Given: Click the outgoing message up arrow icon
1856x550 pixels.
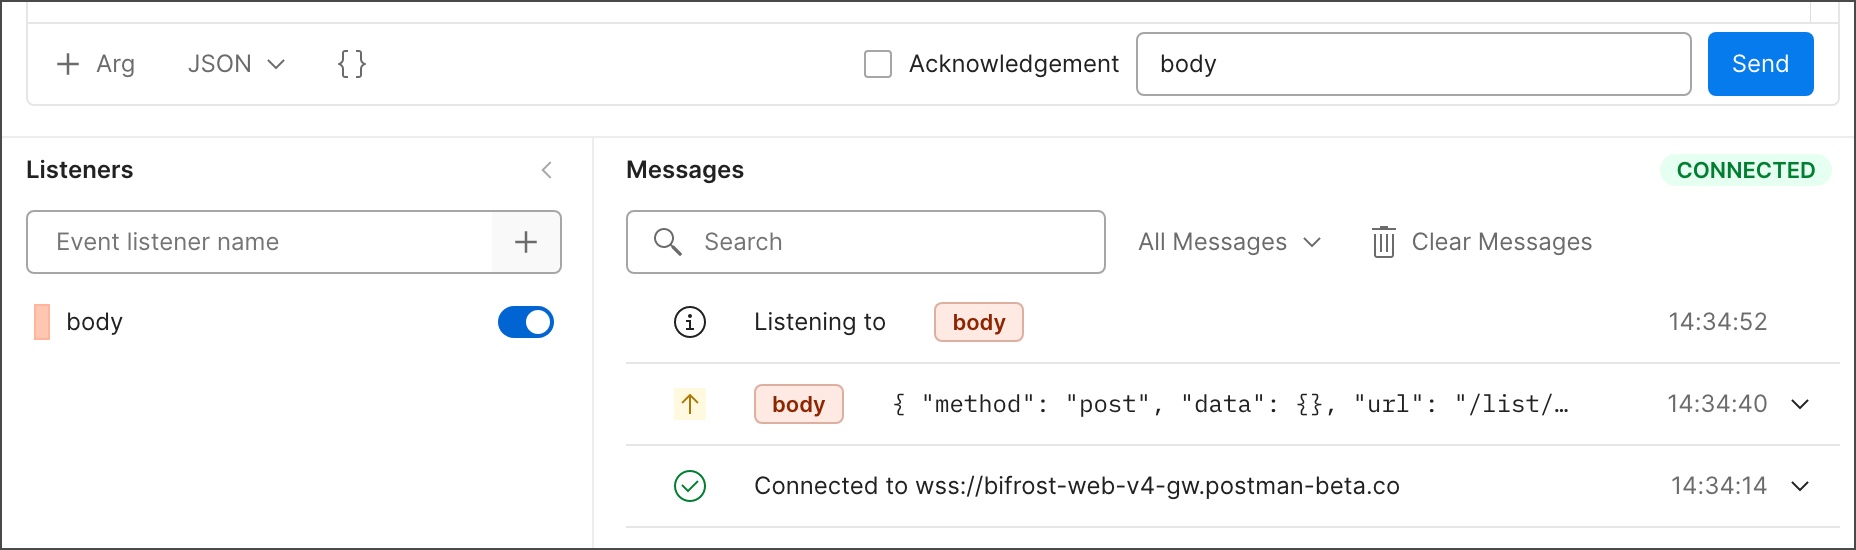Looking at the screenshot, I should (x=690, y=404).
